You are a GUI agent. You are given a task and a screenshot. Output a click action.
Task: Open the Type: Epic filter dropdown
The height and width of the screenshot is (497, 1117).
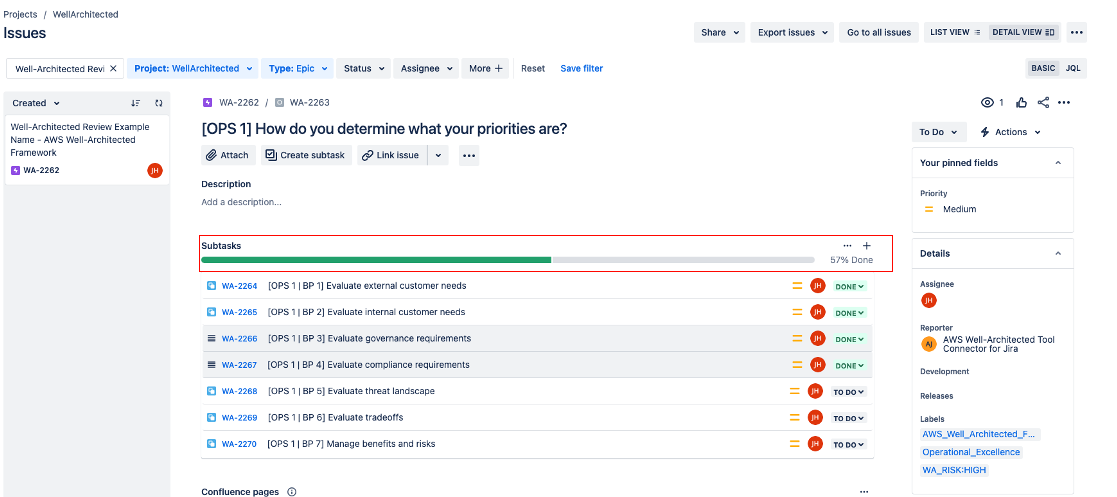tap(297, 68)
